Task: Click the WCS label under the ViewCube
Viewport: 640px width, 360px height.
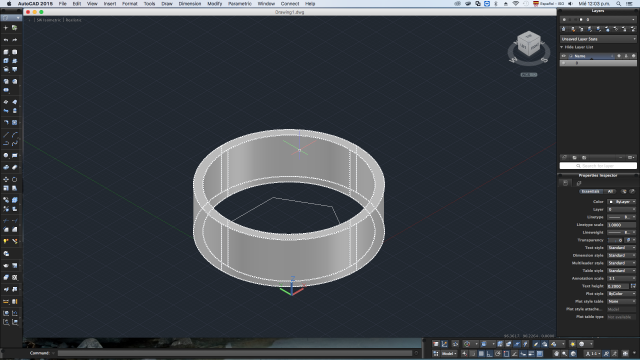Action: click(x=529, y=75)
